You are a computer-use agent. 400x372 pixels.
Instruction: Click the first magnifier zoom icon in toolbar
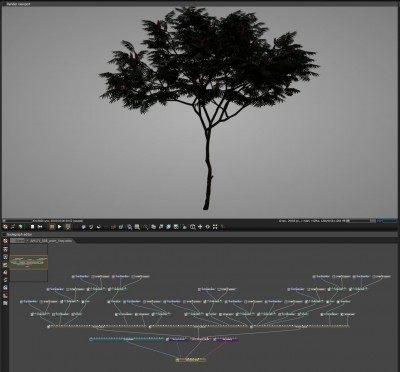click(x=130, y=227)
